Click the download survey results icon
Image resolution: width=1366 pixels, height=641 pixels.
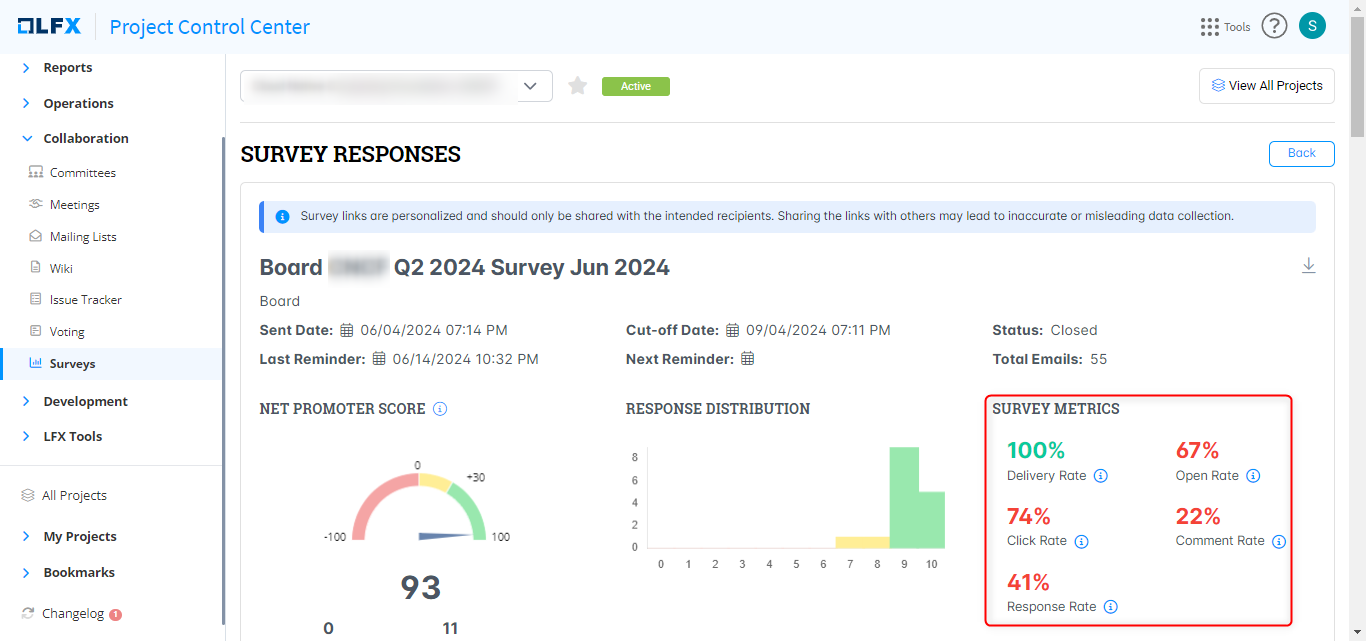pyautogui.click(x=1308, y=266)
